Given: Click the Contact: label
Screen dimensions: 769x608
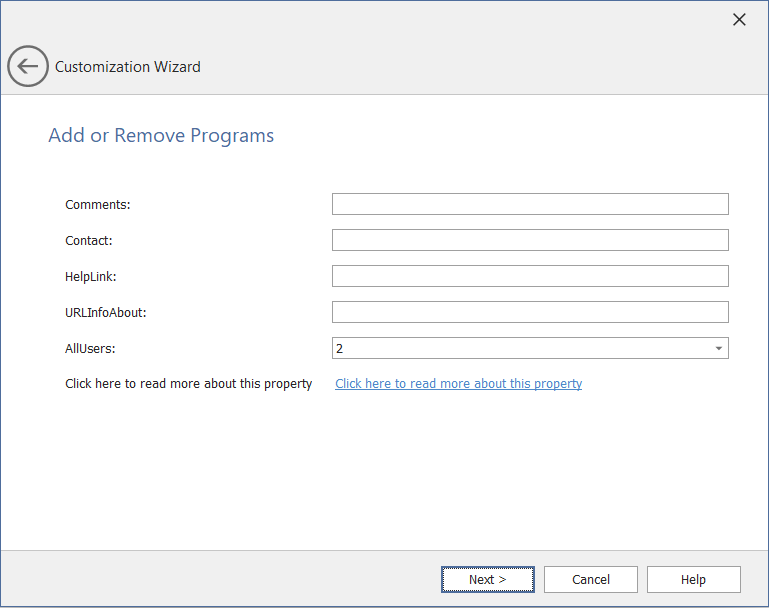Looking at the screenshot, I should pos(89,240).
